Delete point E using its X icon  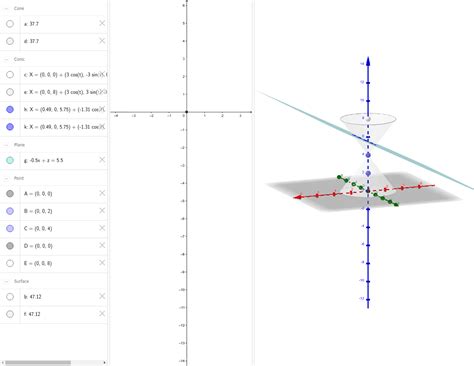pos(102,263)
